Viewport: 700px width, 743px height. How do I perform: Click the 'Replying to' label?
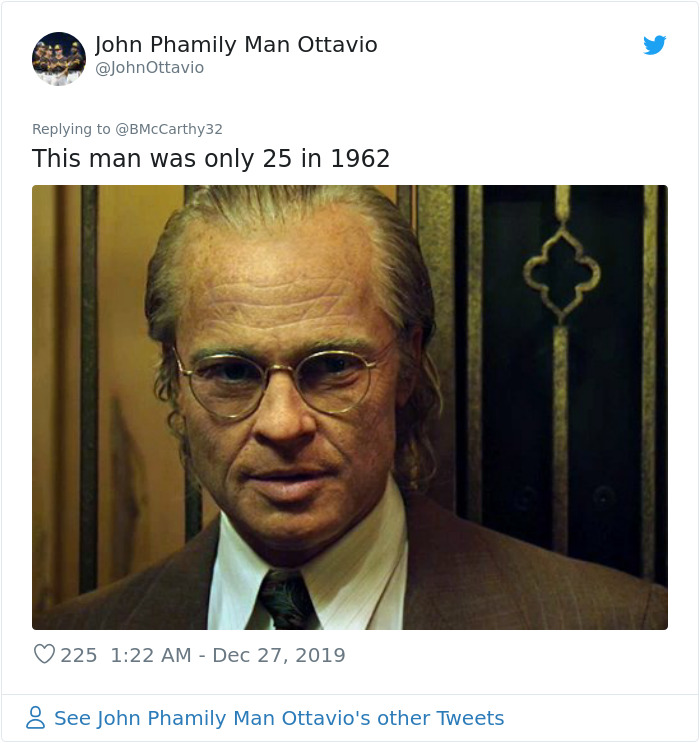coord(71,129)
